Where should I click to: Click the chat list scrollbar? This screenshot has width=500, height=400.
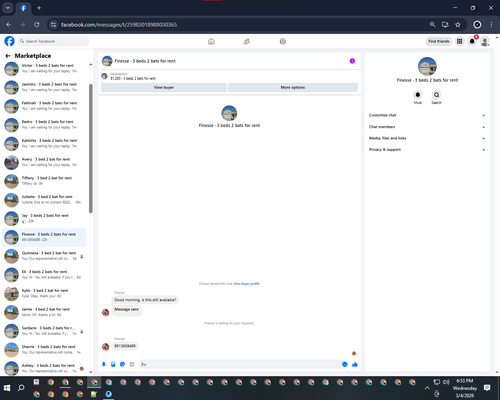(x=91, y=148)
